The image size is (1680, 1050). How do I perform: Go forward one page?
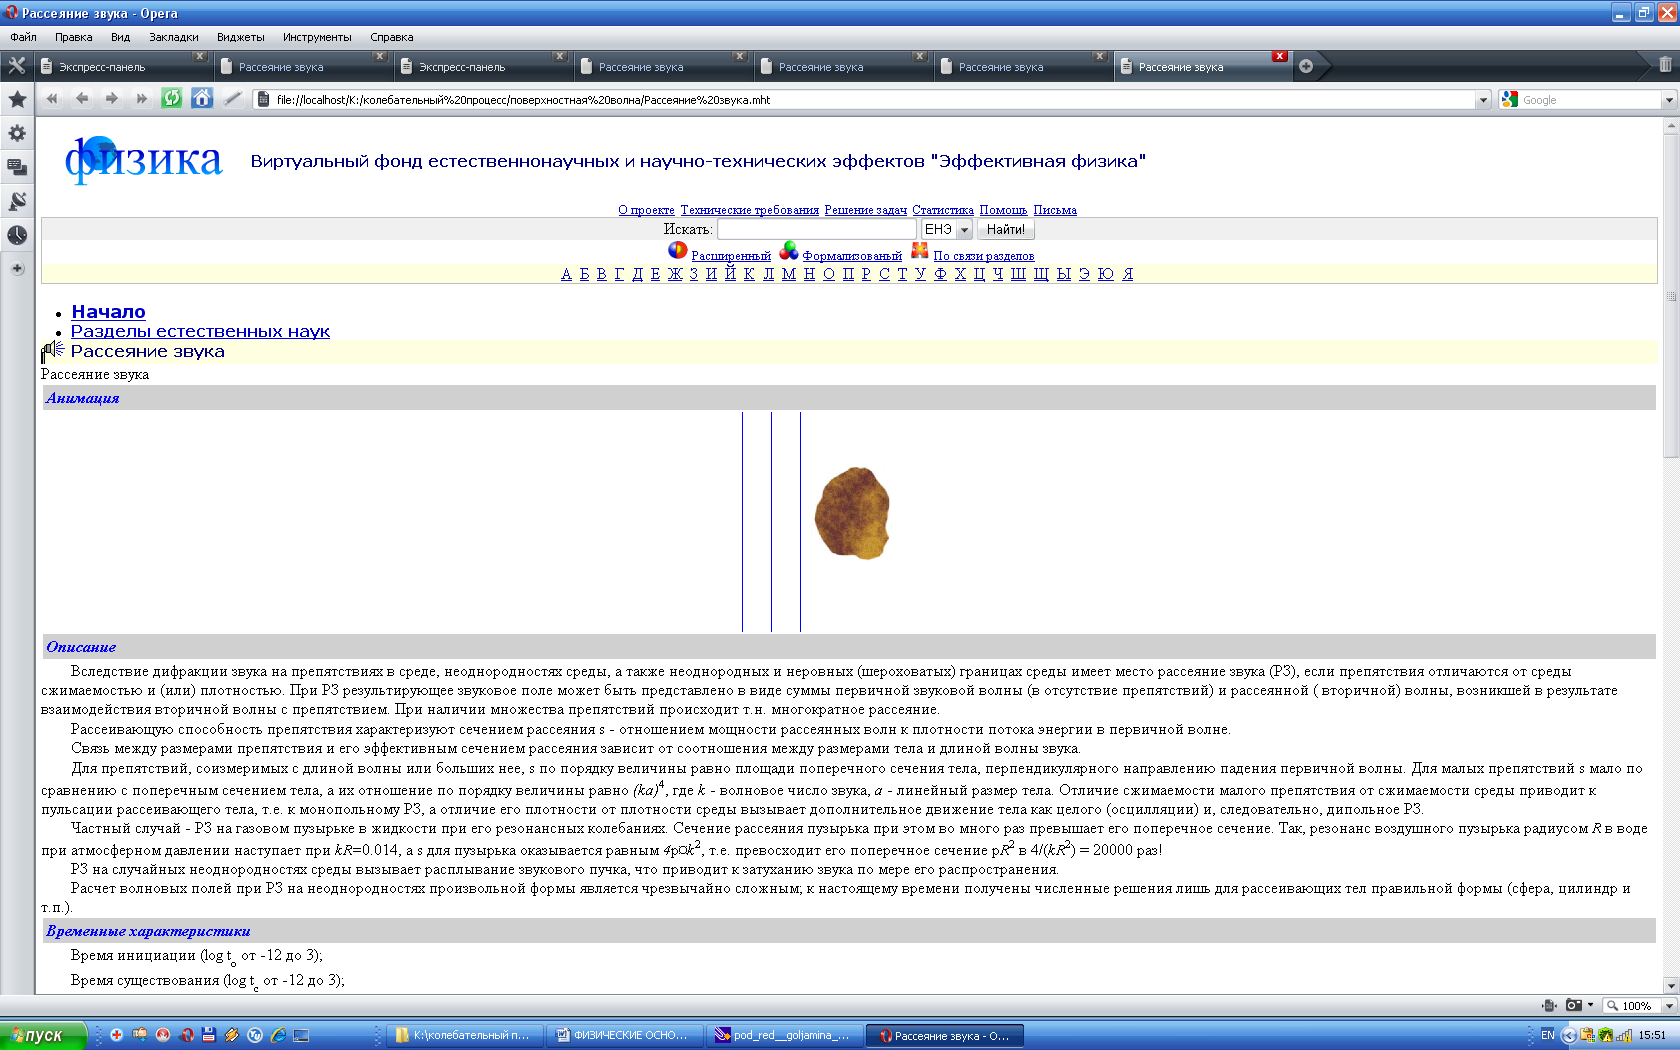coord(111,98)
